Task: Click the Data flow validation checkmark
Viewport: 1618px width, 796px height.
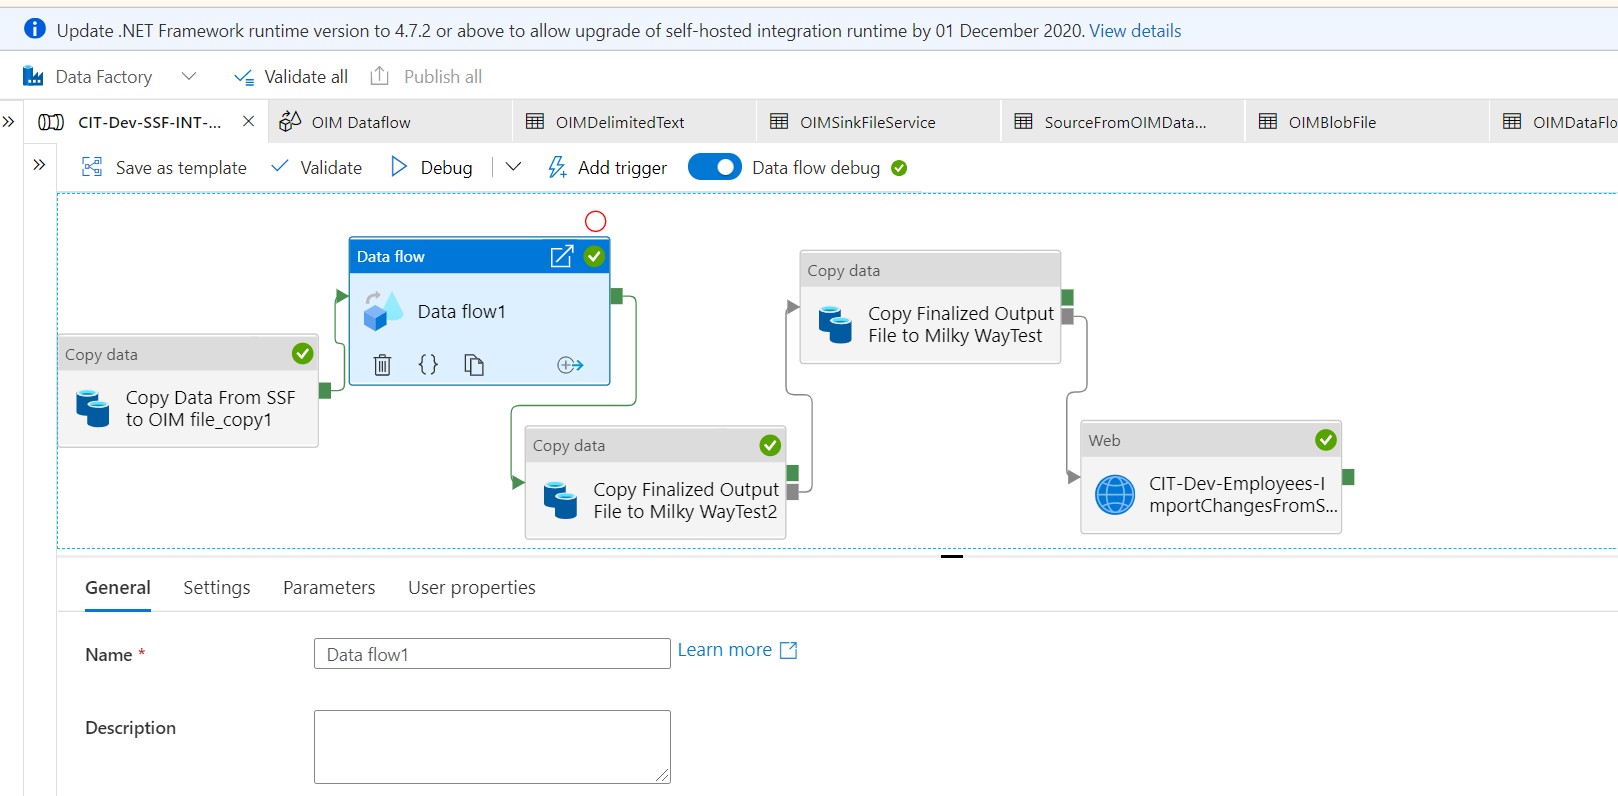Action: 594,257
